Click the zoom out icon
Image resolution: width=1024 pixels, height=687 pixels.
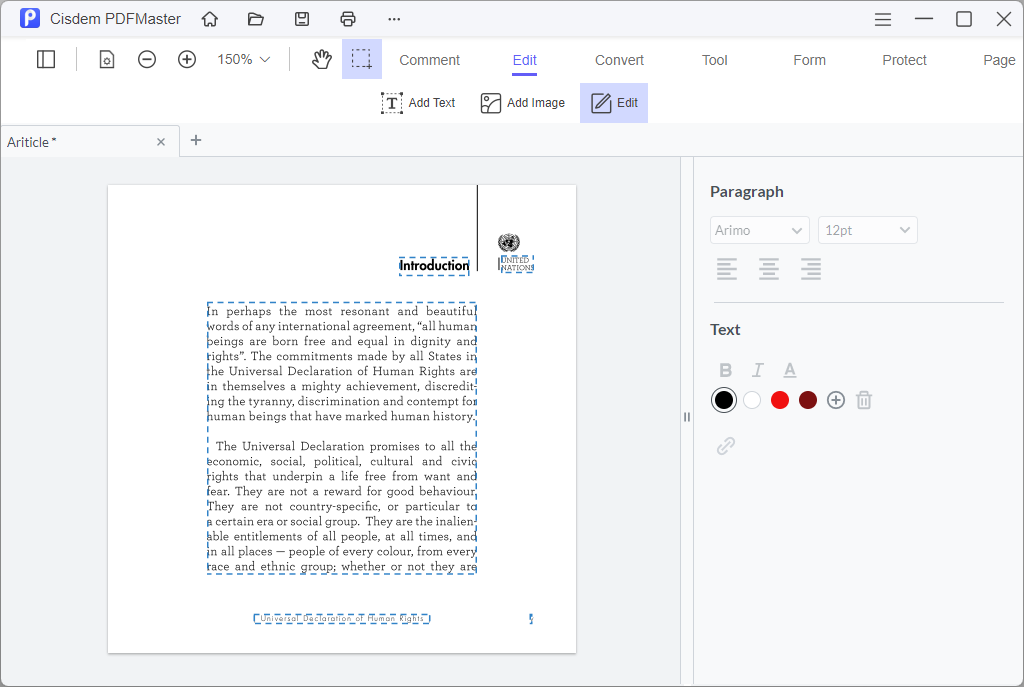point(147,59)
